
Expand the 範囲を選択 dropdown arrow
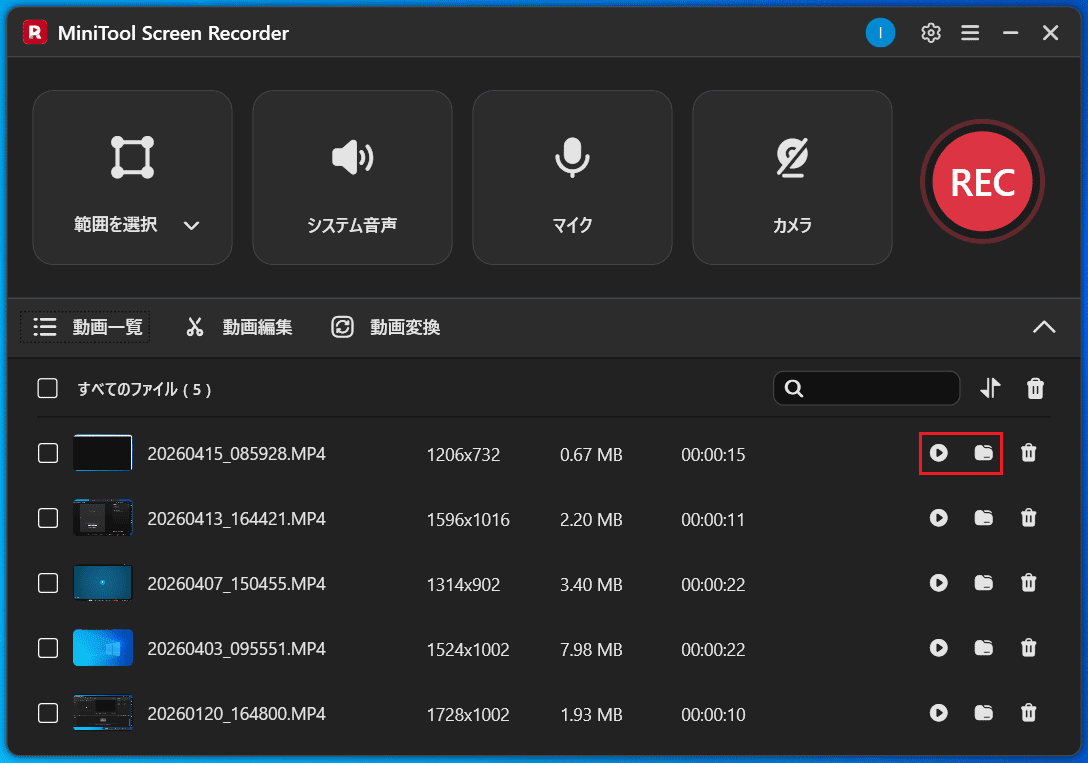click(192, 225)
